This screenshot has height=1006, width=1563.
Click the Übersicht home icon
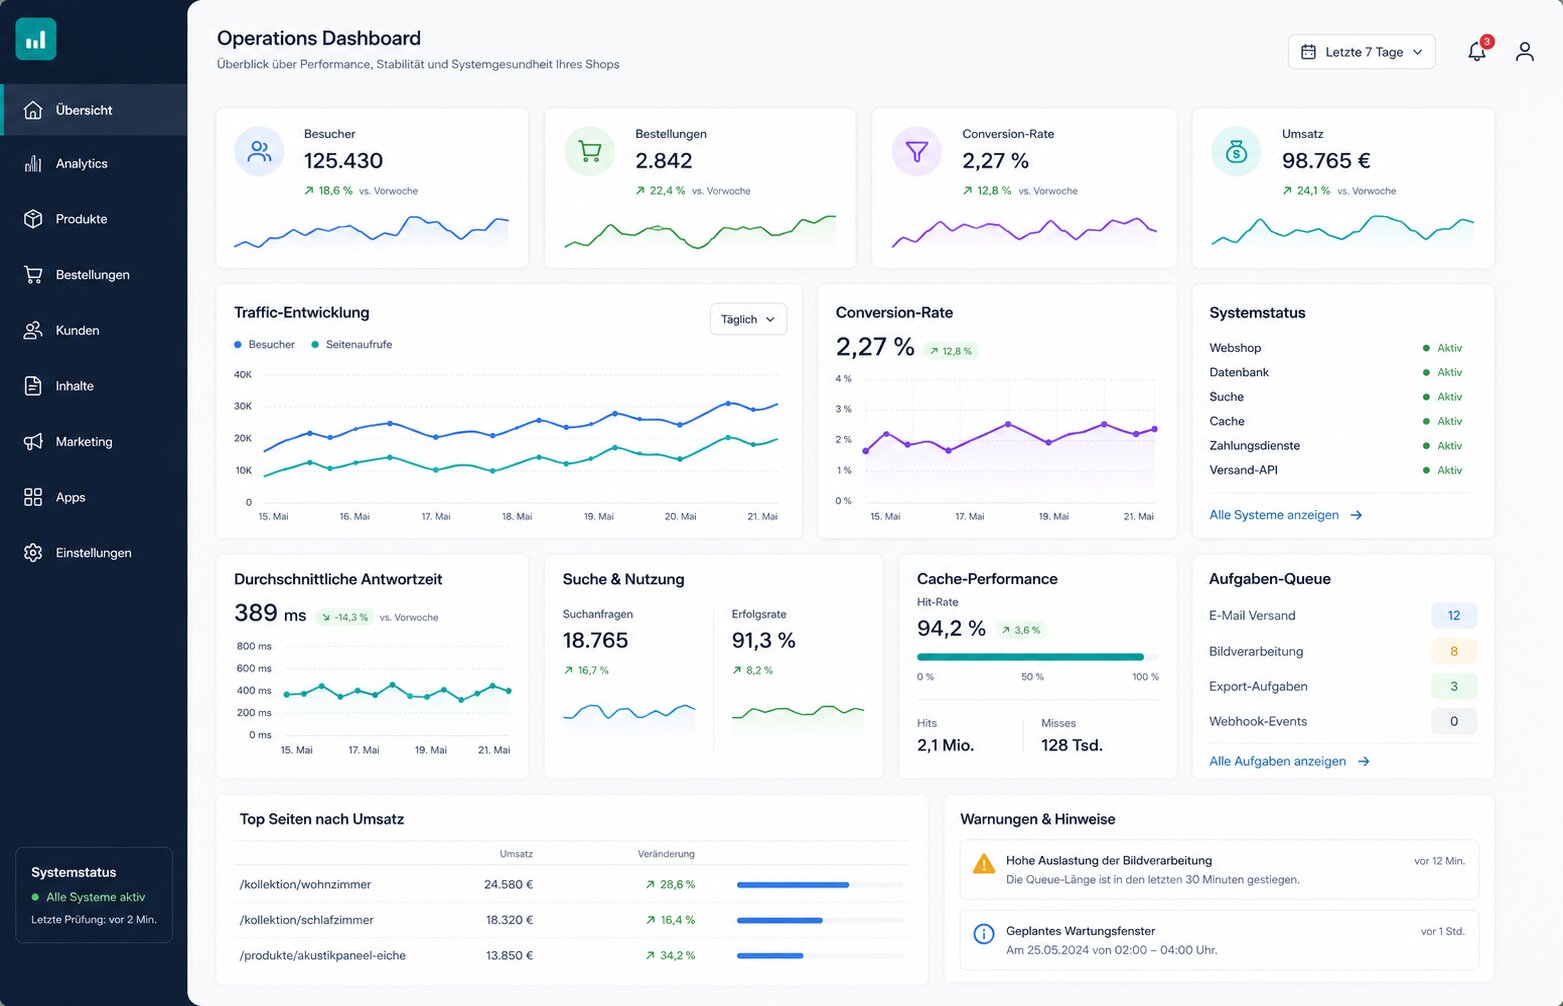tap(33, 110)
